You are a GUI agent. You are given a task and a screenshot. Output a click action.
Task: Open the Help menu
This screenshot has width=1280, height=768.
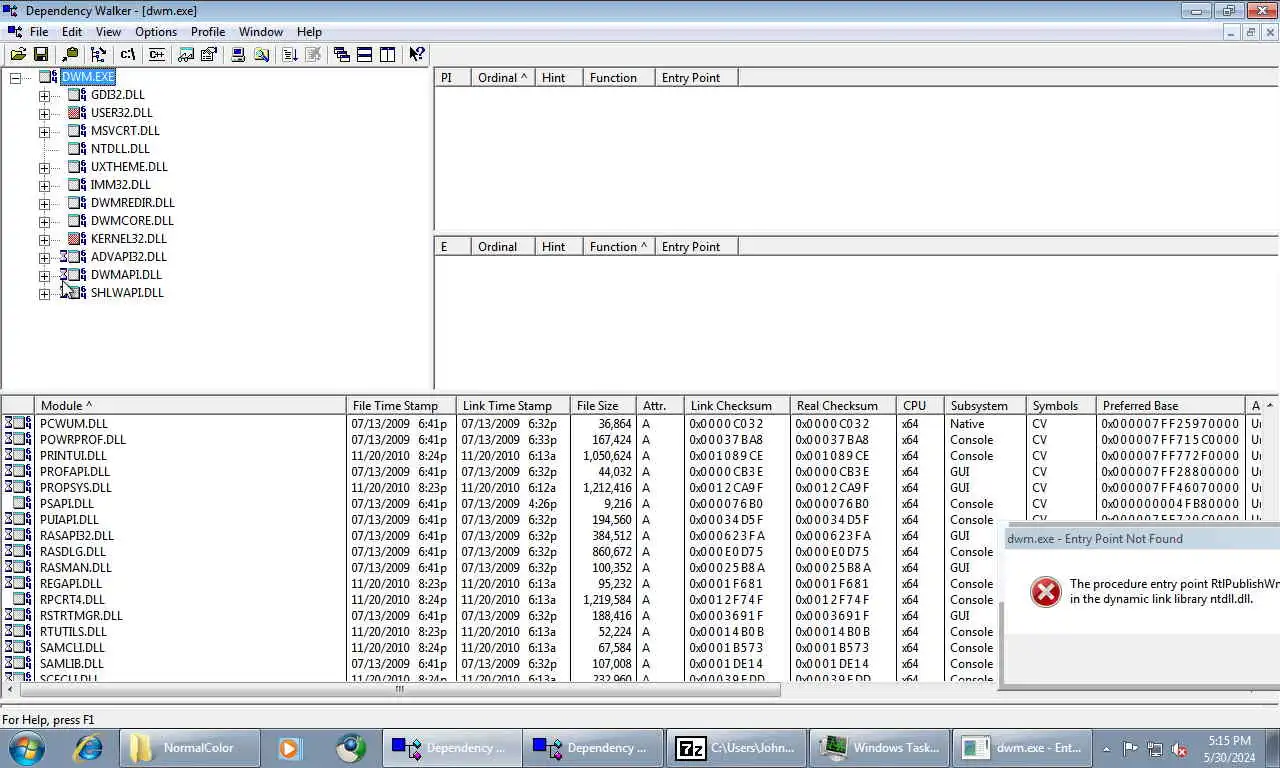pos(309,32)
